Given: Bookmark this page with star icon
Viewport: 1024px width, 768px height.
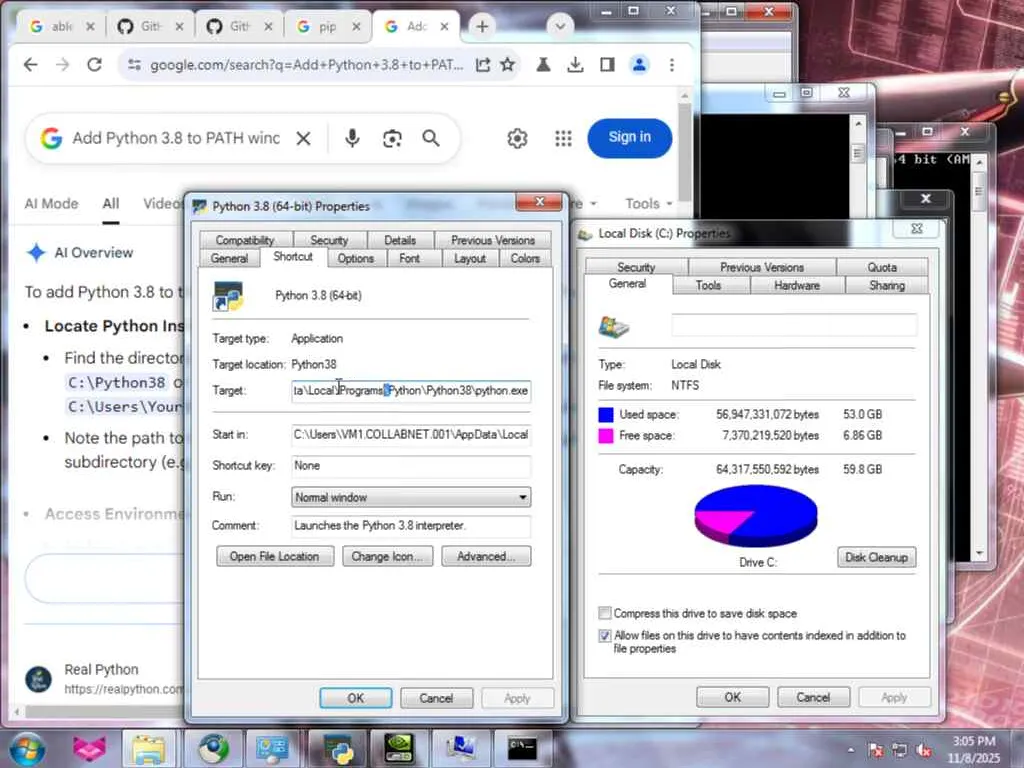Looking at the screenshot, I should [x=507, y=65].
